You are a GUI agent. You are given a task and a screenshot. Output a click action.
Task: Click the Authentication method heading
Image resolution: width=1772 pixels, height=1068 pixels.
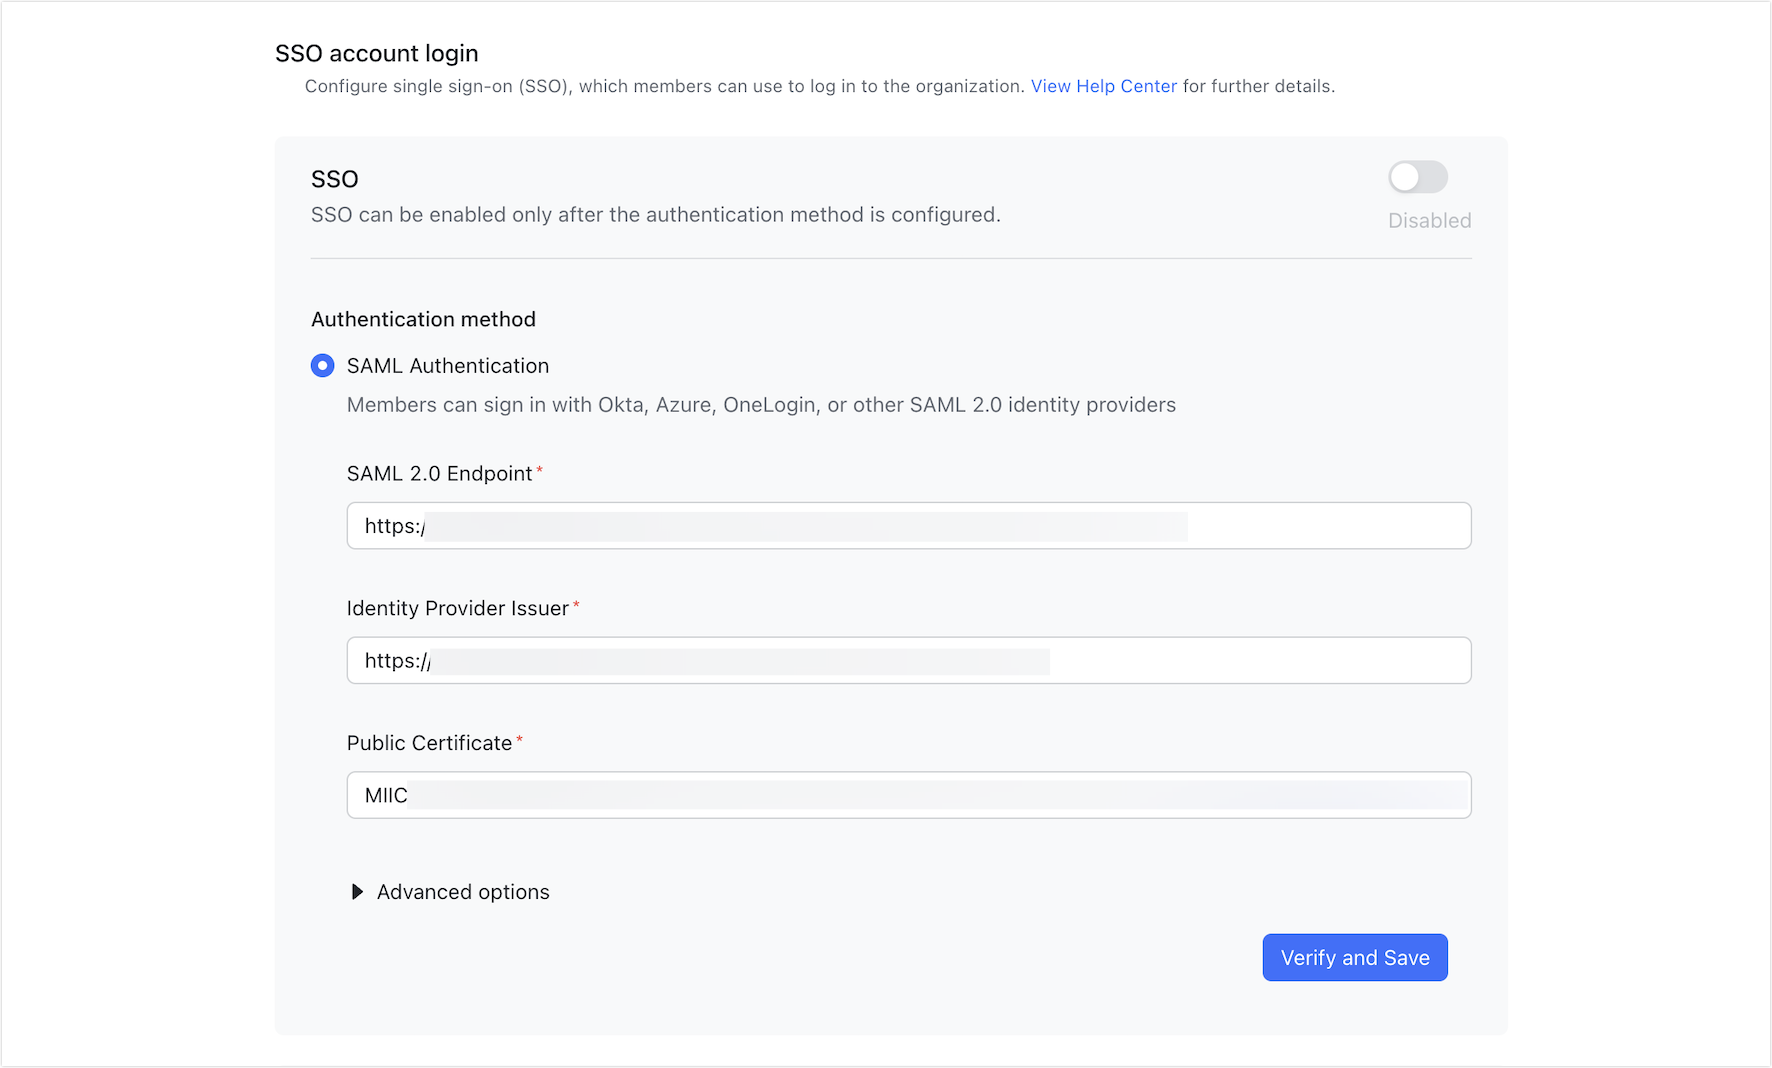click(x=424, y=319)
